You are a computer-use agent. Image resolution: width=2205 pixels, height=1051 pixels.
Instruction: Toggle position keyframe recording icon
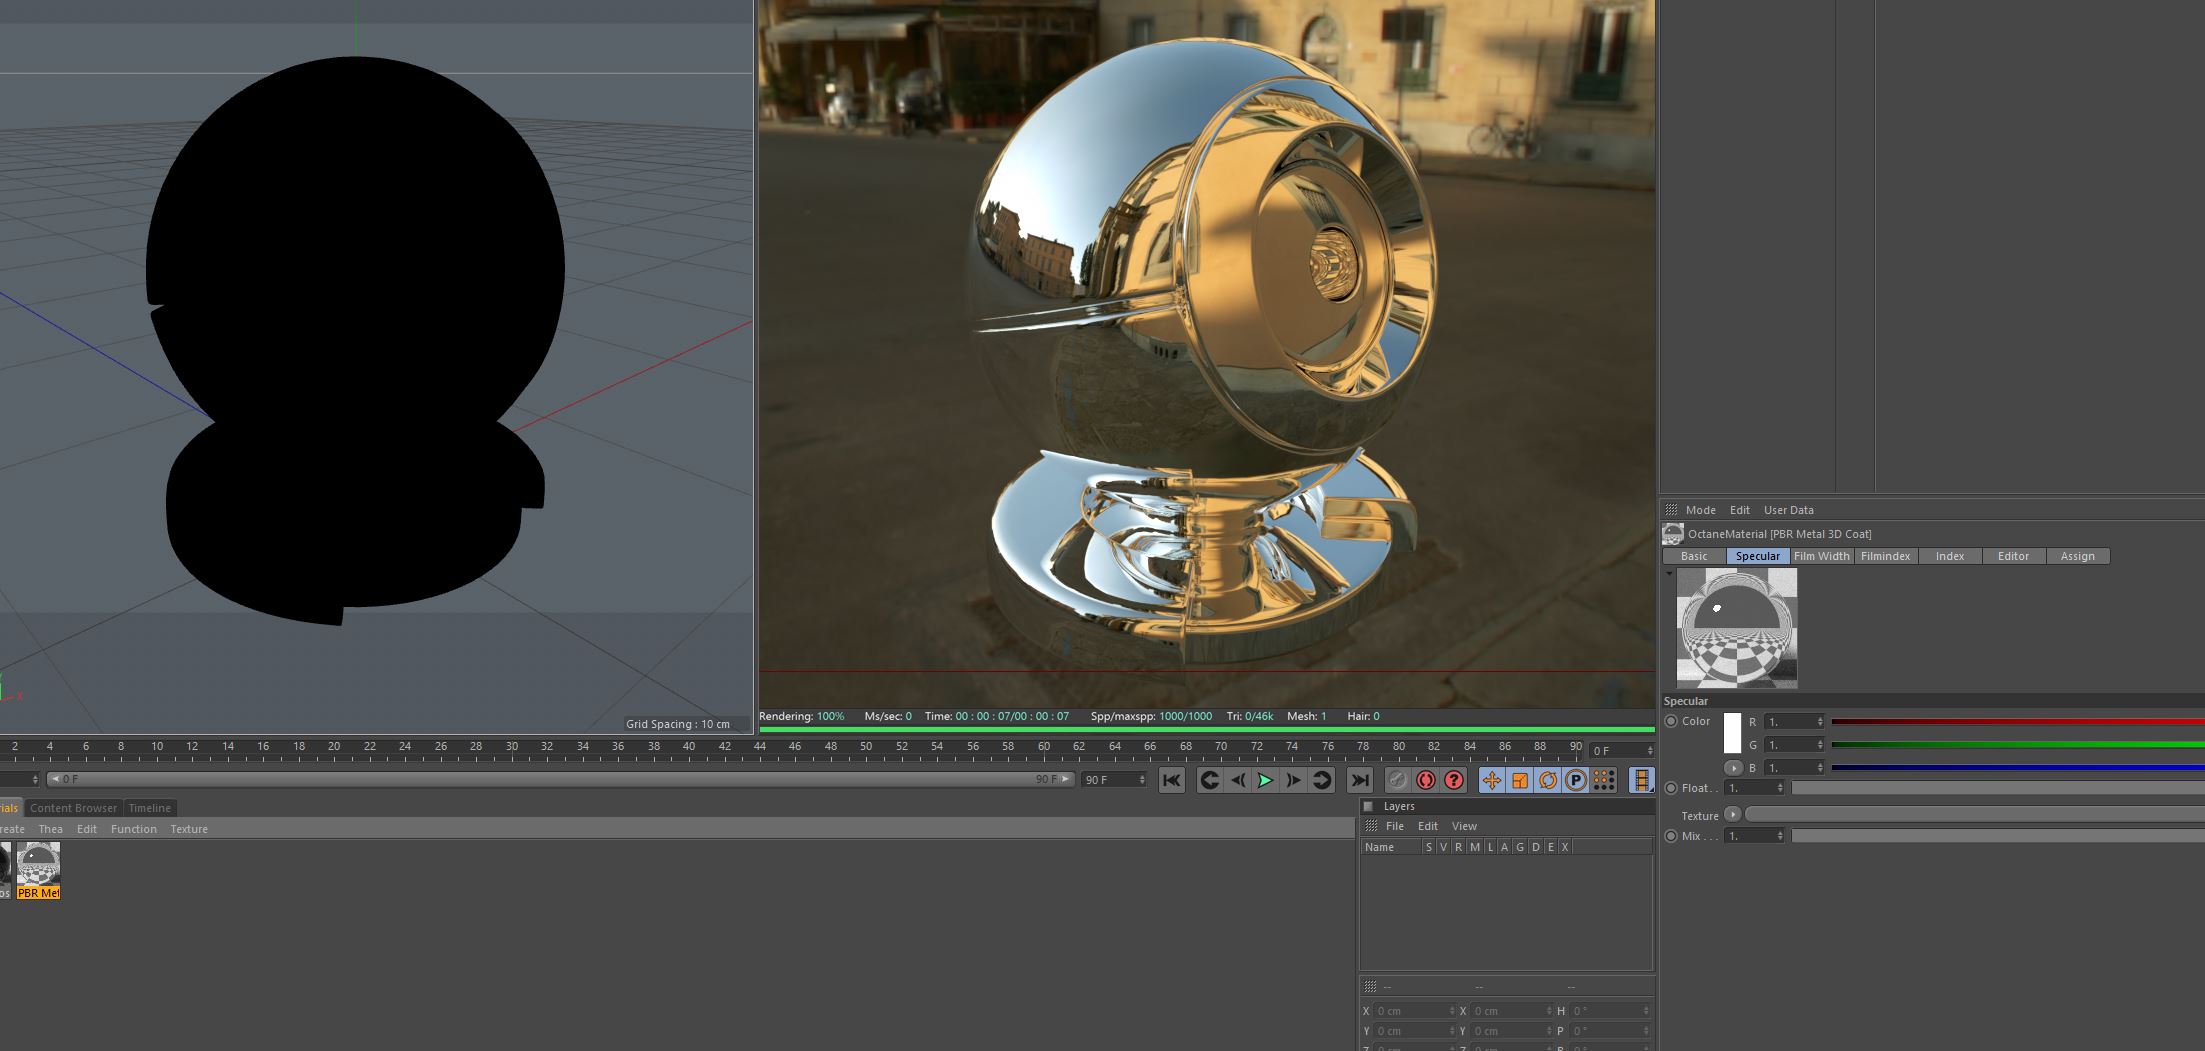pos(1491,780)
